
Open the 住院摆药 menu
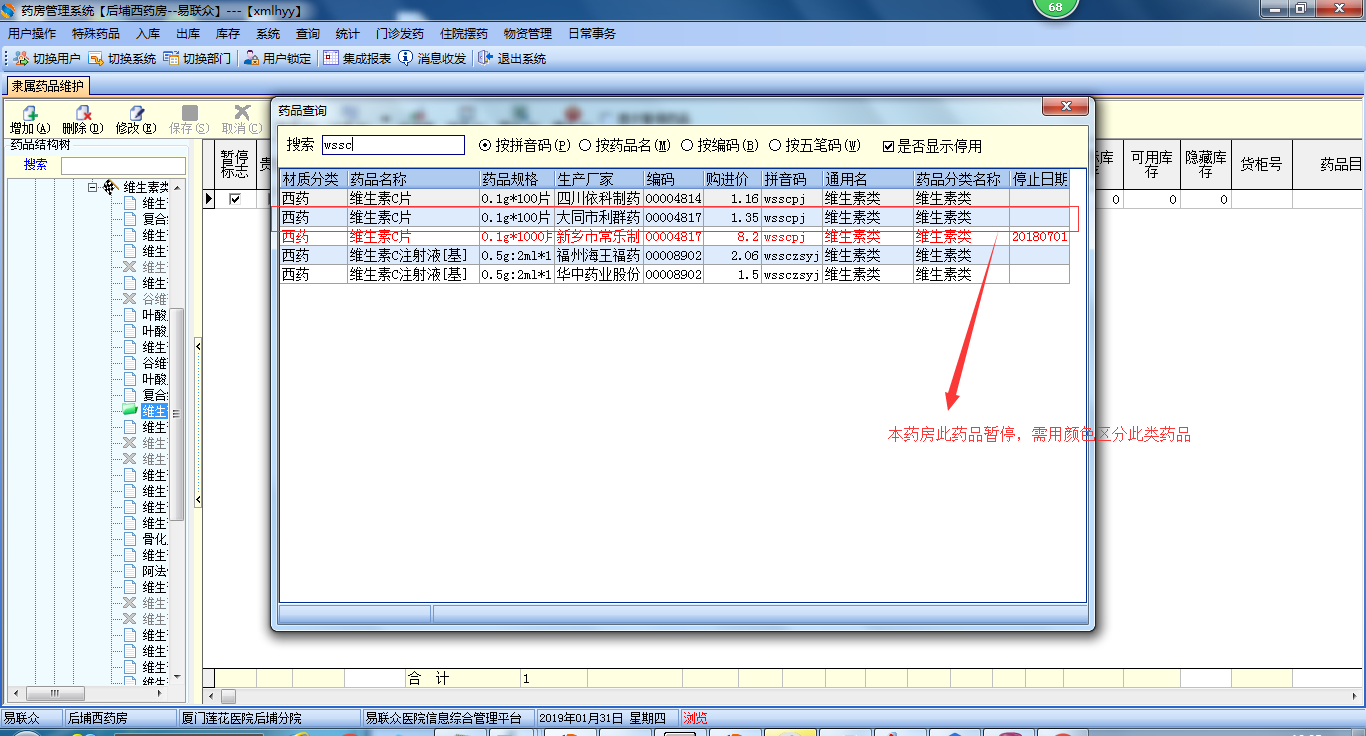(464, 33)
